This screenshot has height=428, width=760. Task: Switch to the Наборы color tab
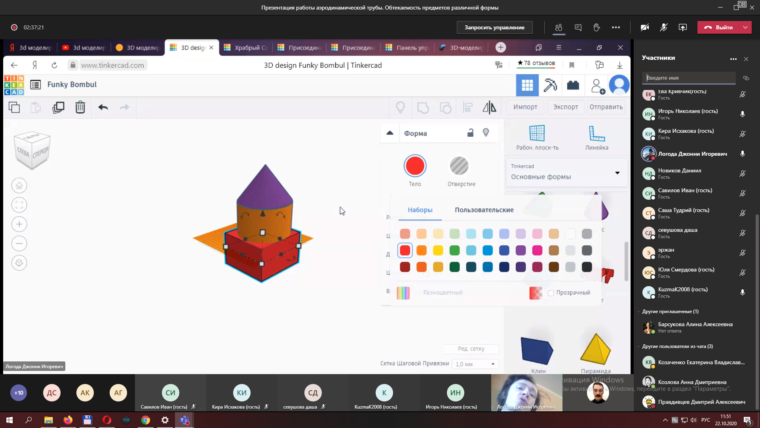tap(420, 210)
